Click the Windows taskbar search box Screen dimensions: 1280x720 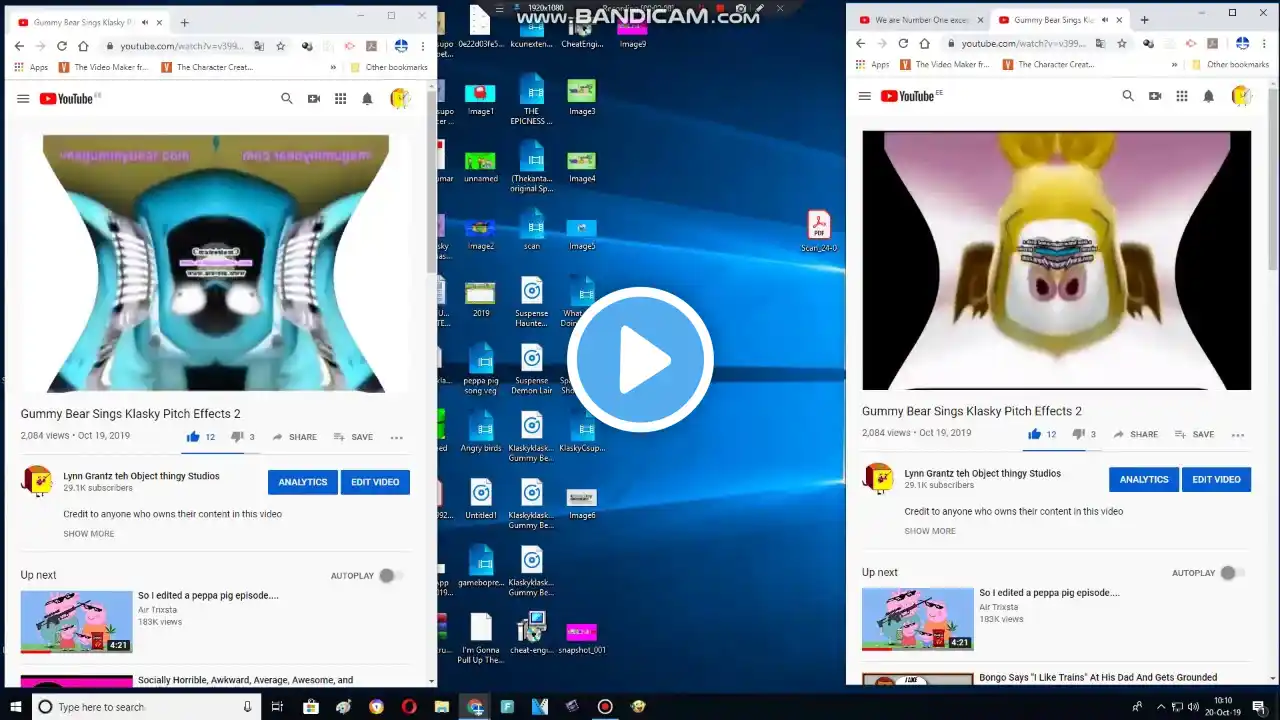(148, 707)
